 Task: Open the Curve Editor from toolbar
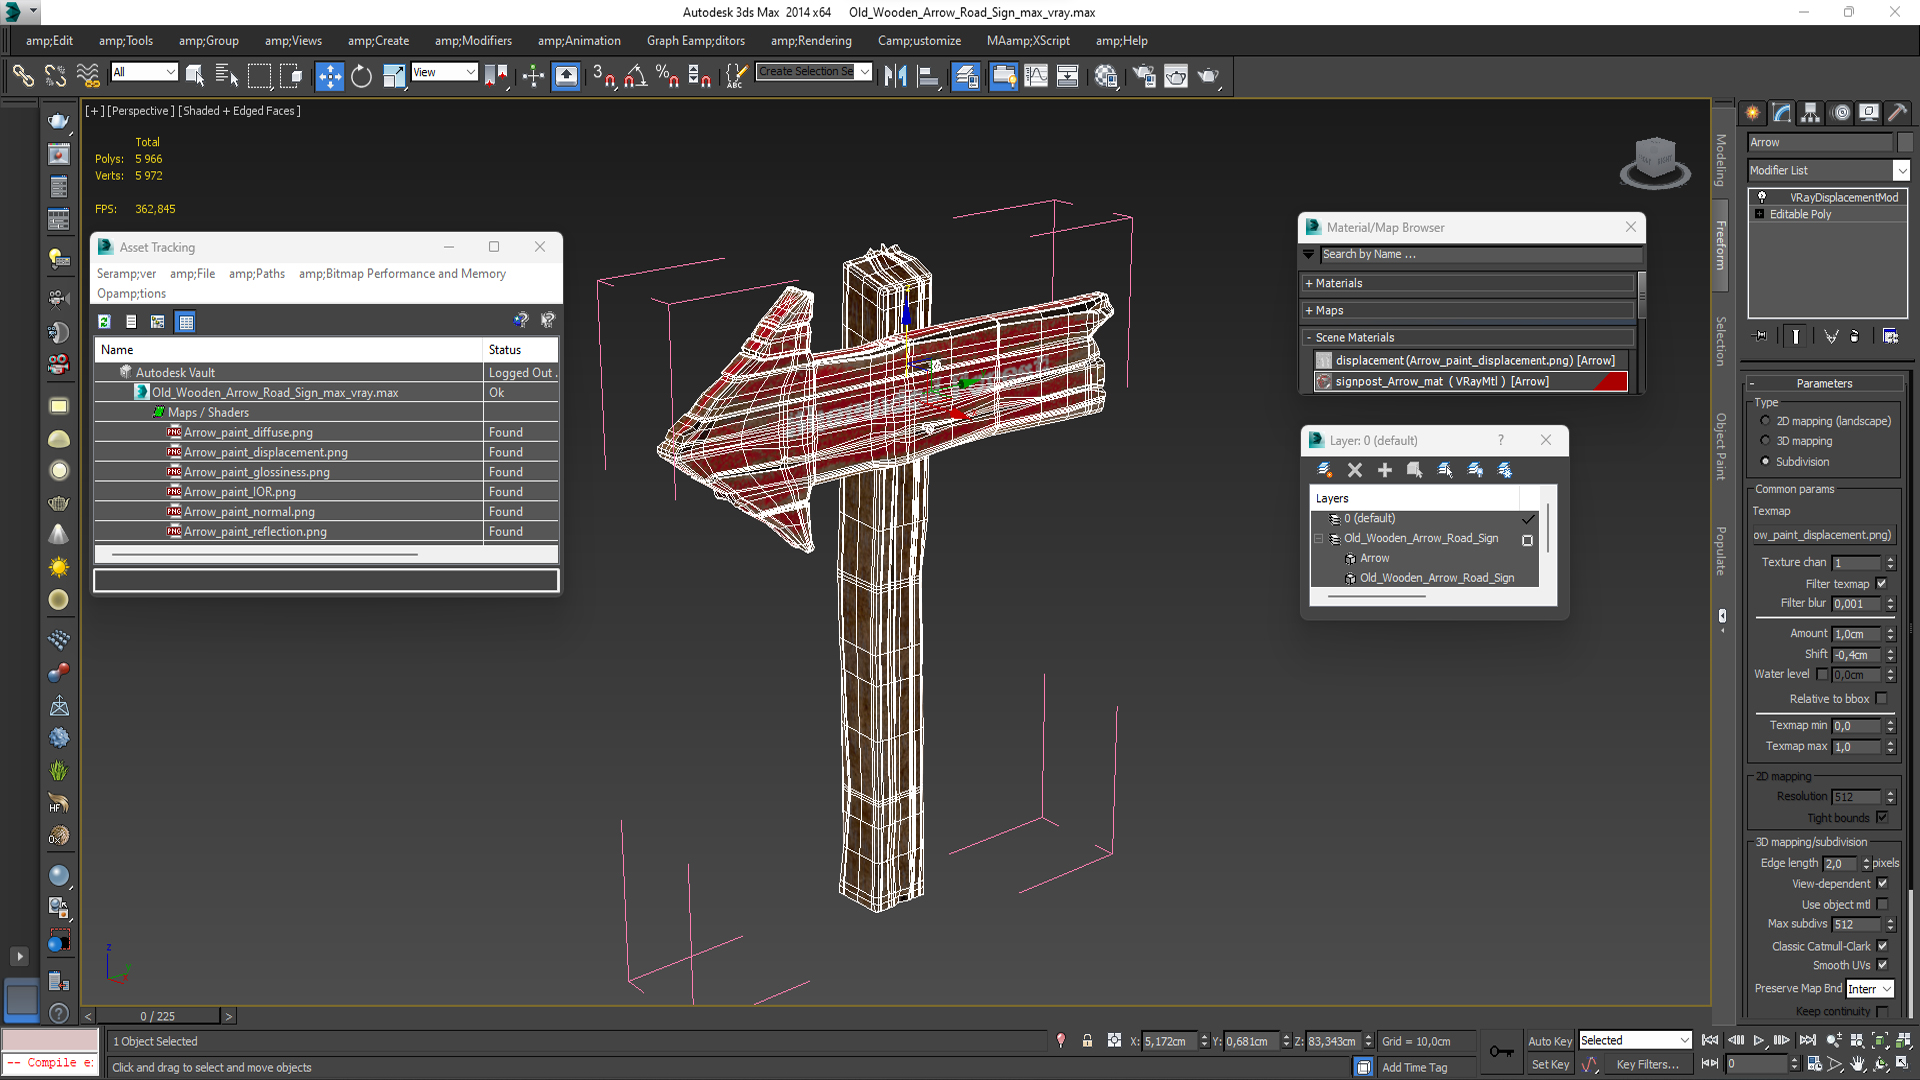[x=1036, y=76]
